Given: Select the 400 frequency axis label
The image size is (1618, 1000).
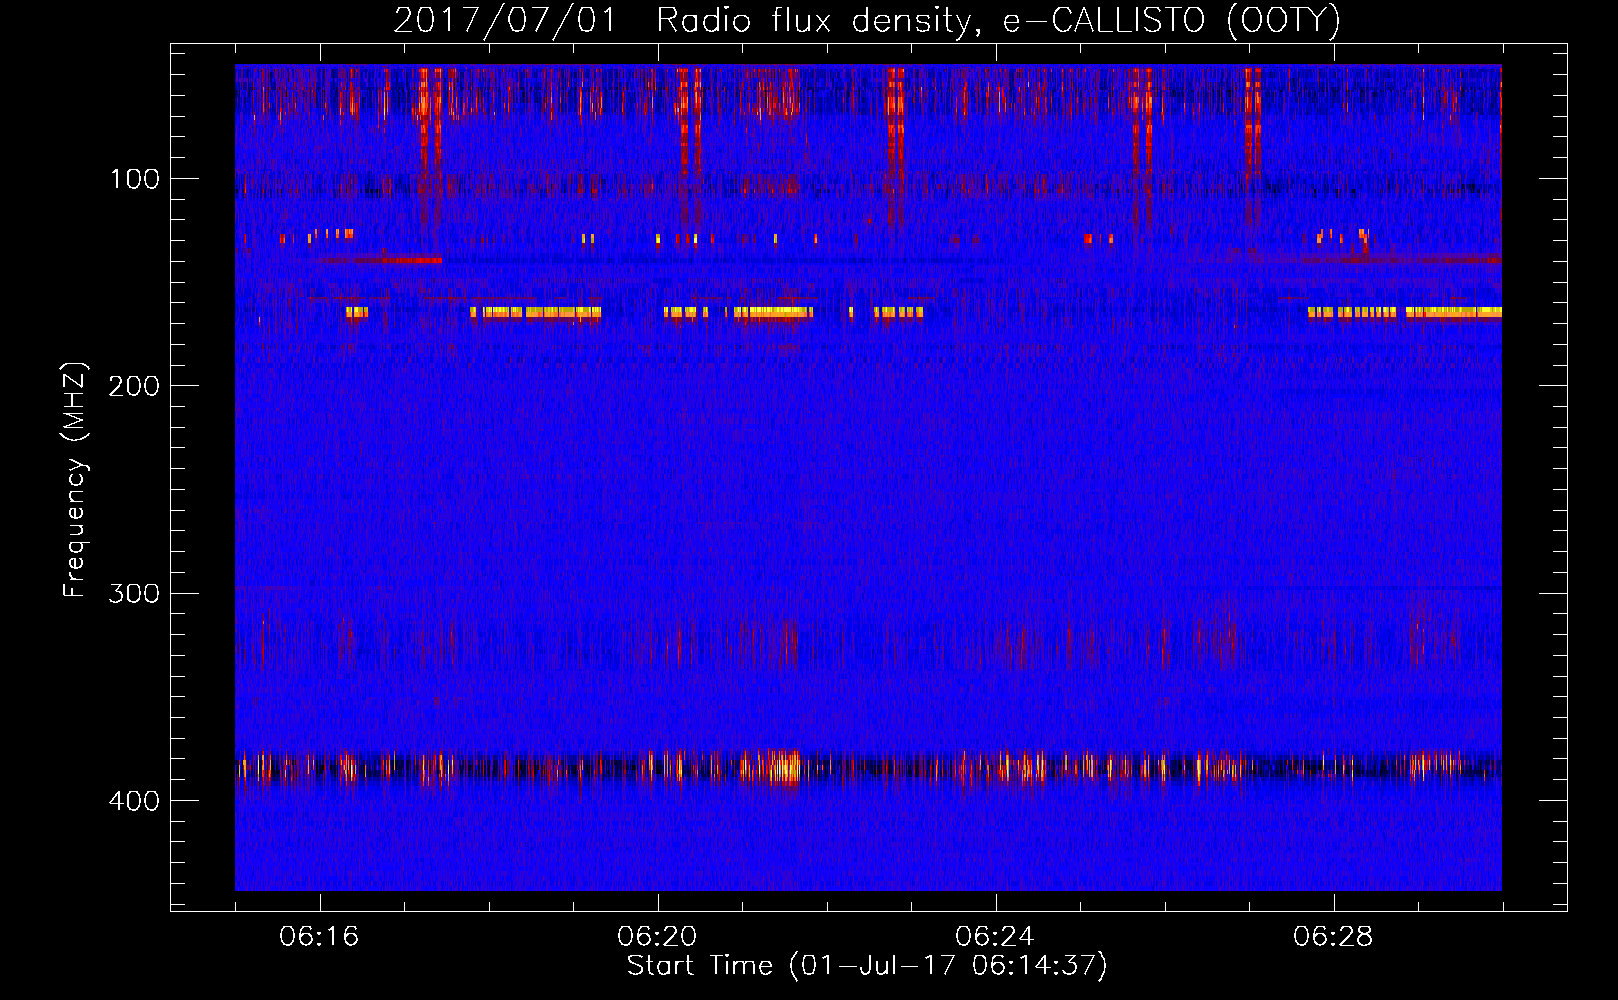Looking at the screenshot, I should pos(134,801).
